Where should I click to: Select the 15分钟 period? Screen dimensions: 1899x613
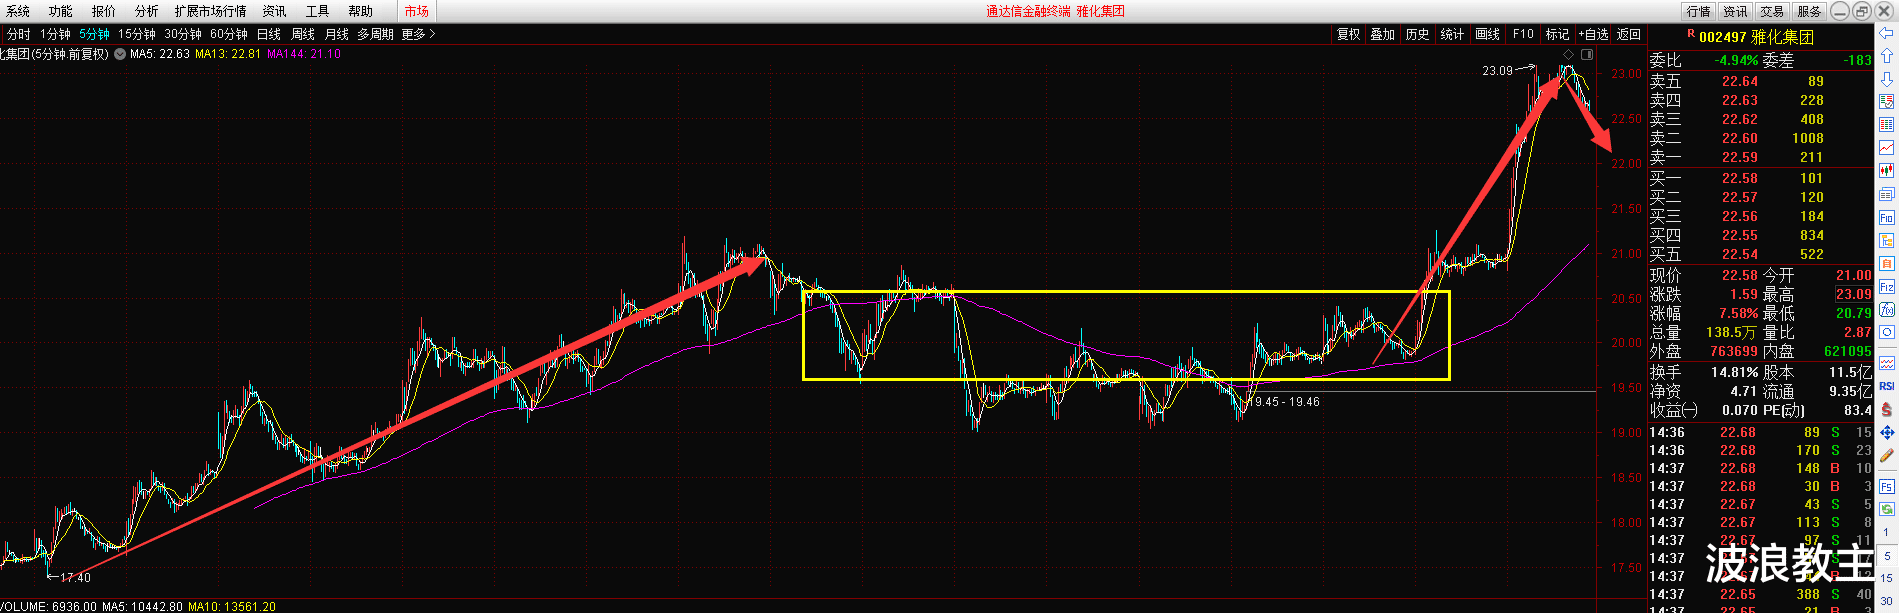(137, 34)
